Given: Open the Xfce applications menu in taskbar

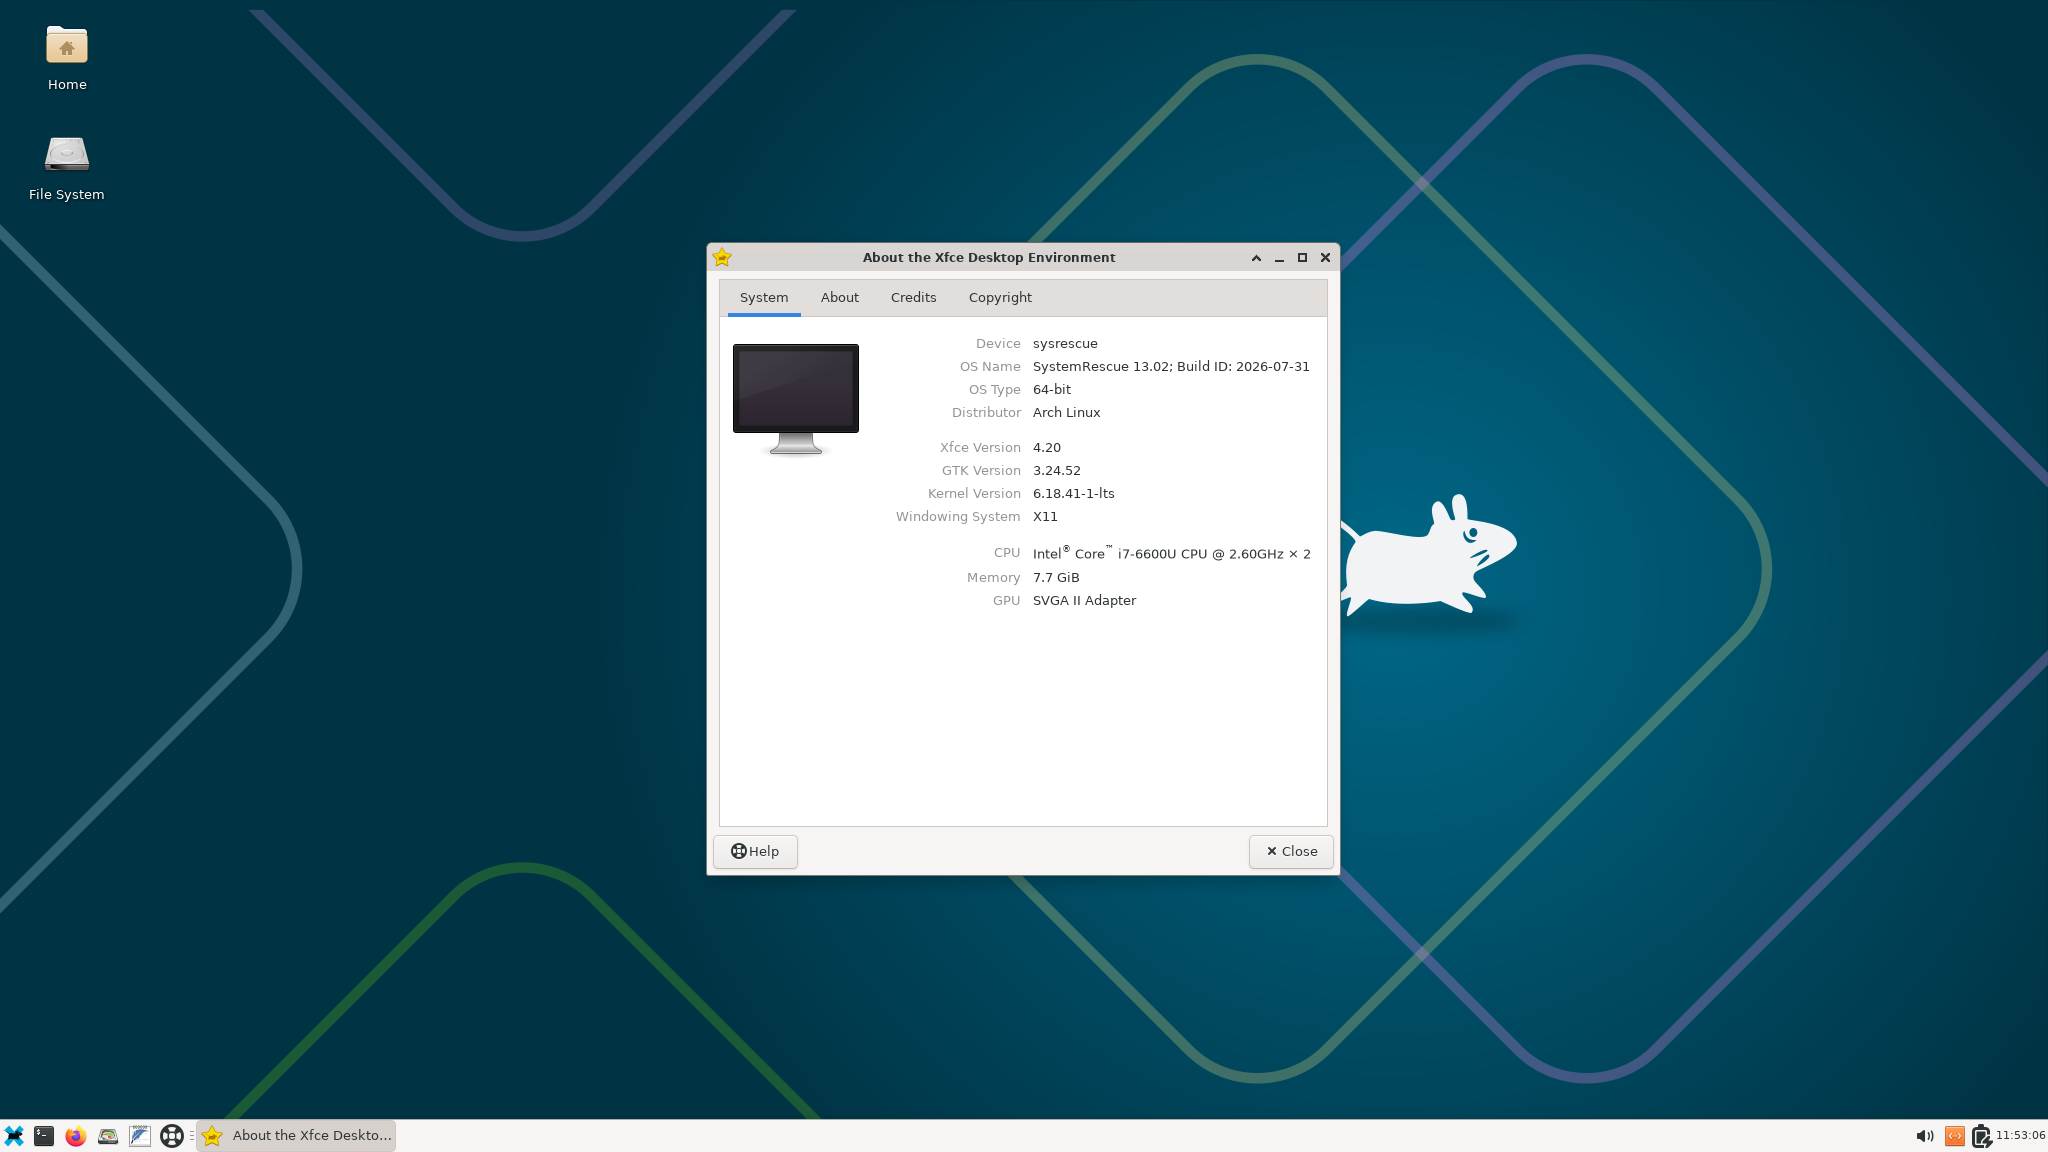Looking at the screenshot, I should click(x=14, y=1136).
